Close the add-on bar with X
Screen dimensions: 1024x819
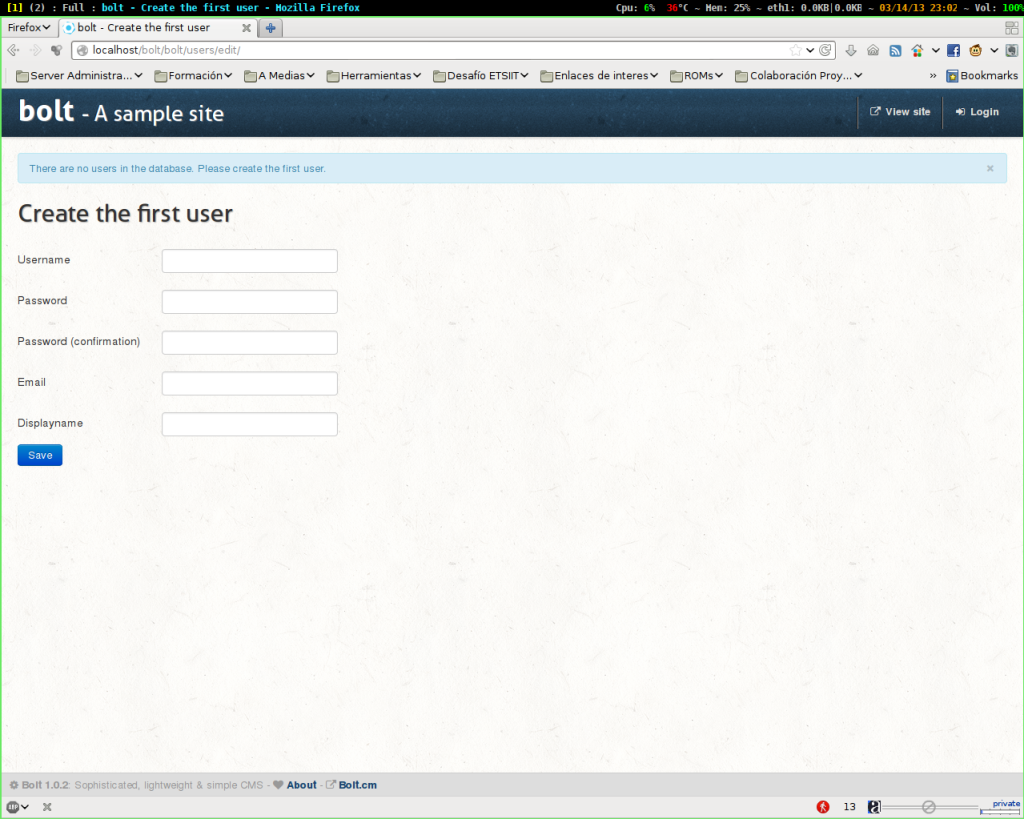pyautogui.click(x=47, y=807)
